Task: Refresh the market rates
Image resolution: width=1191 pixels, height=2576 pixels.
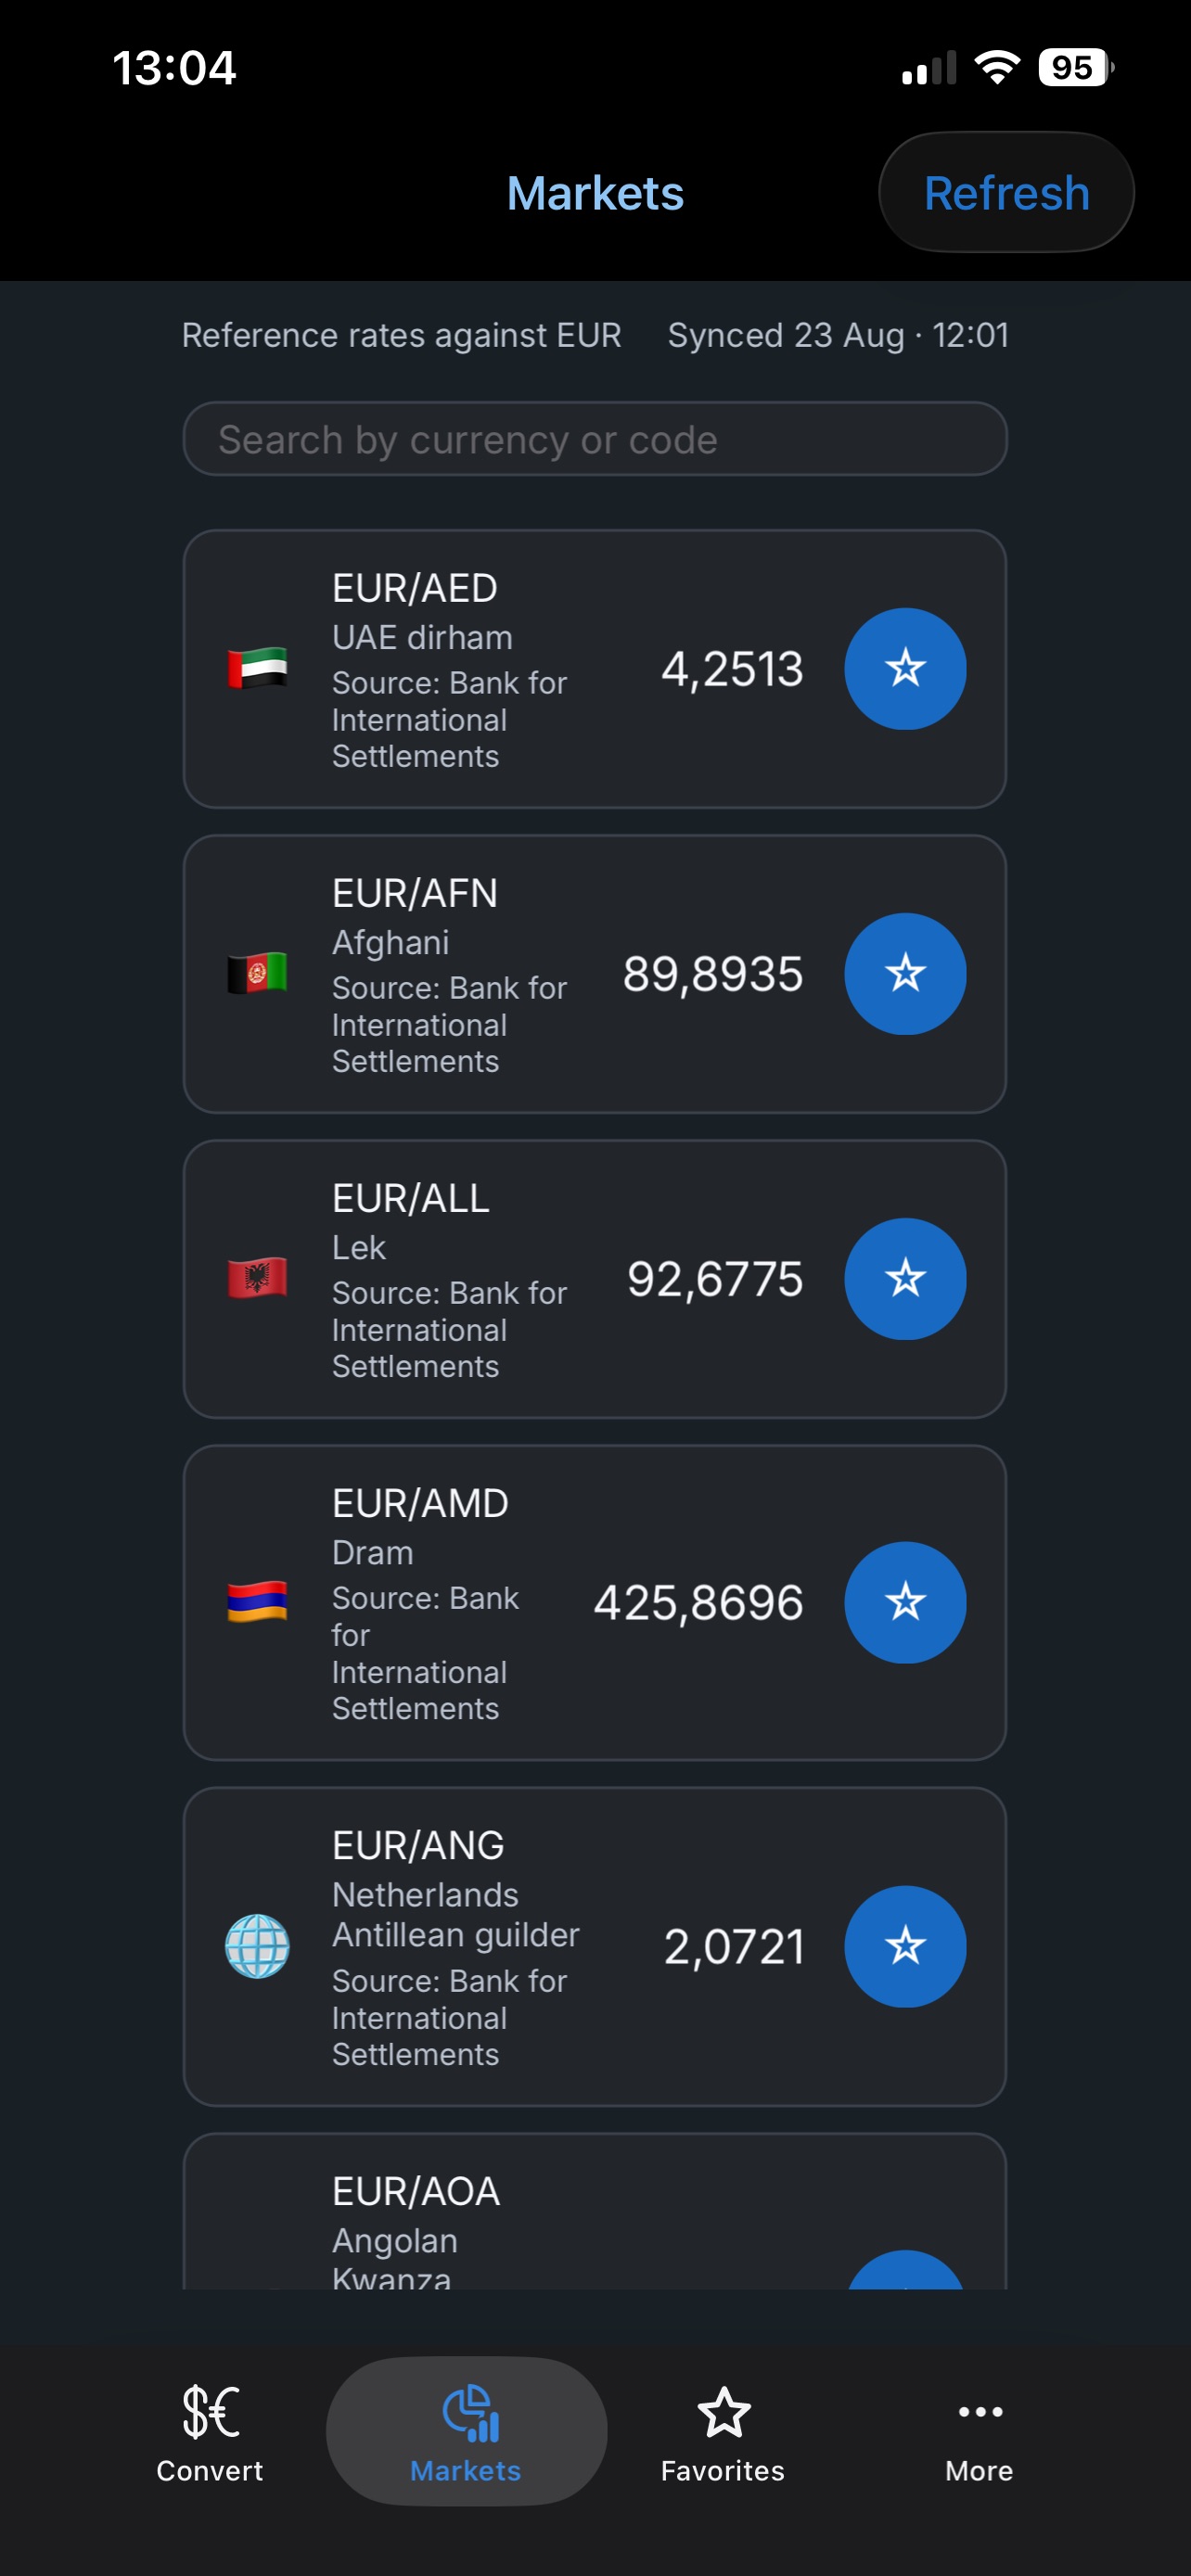Action: point(1006,192)
